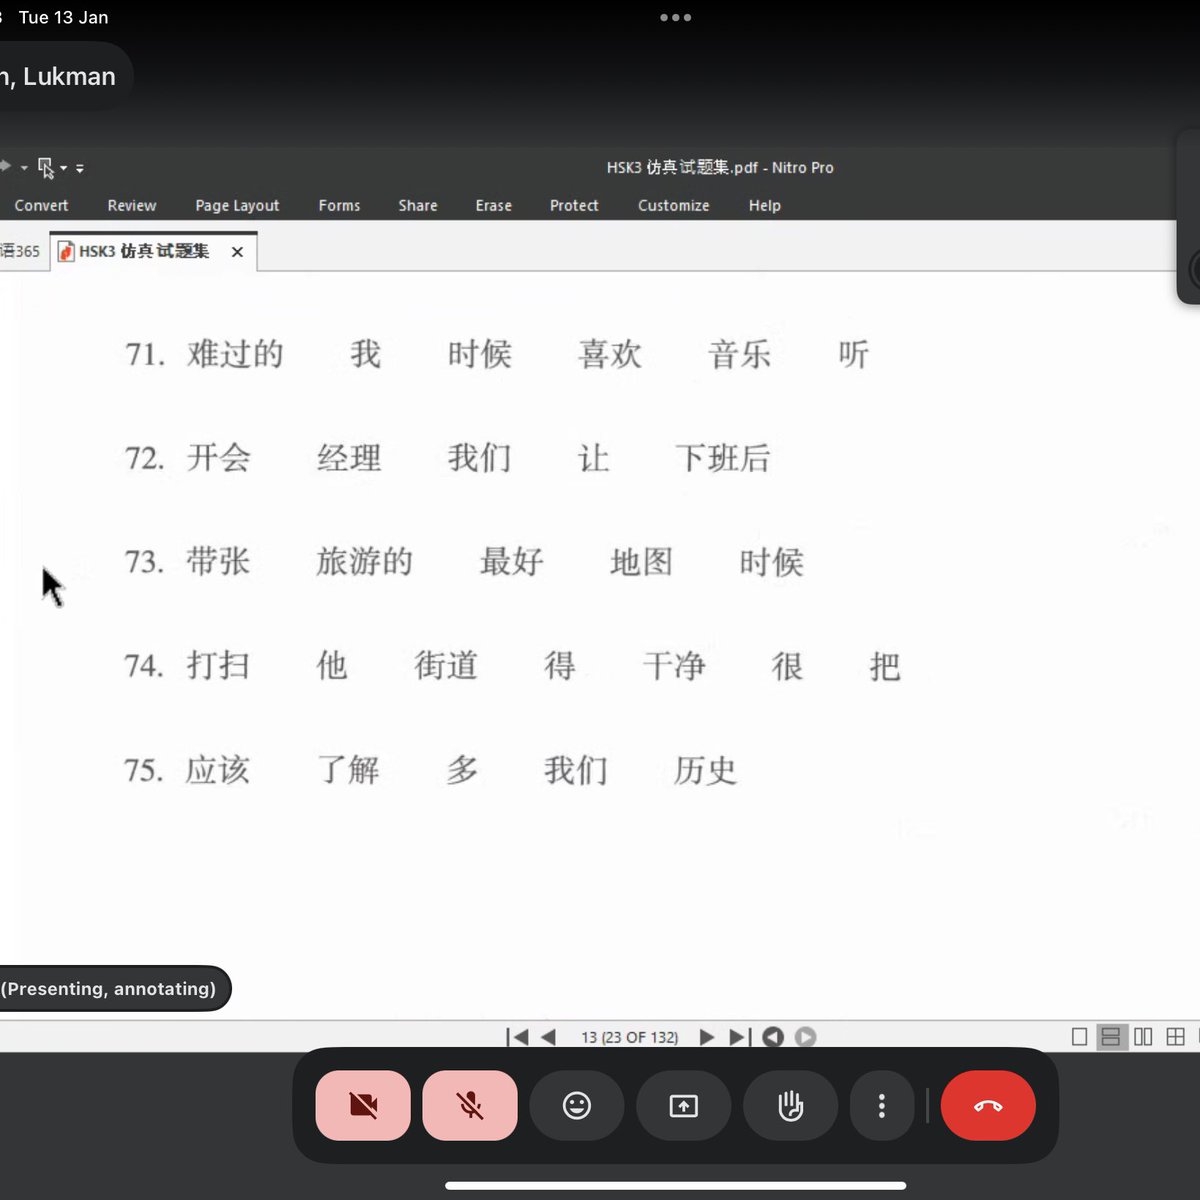Open the Erase ribbon tab

click(x=494, y=205)
